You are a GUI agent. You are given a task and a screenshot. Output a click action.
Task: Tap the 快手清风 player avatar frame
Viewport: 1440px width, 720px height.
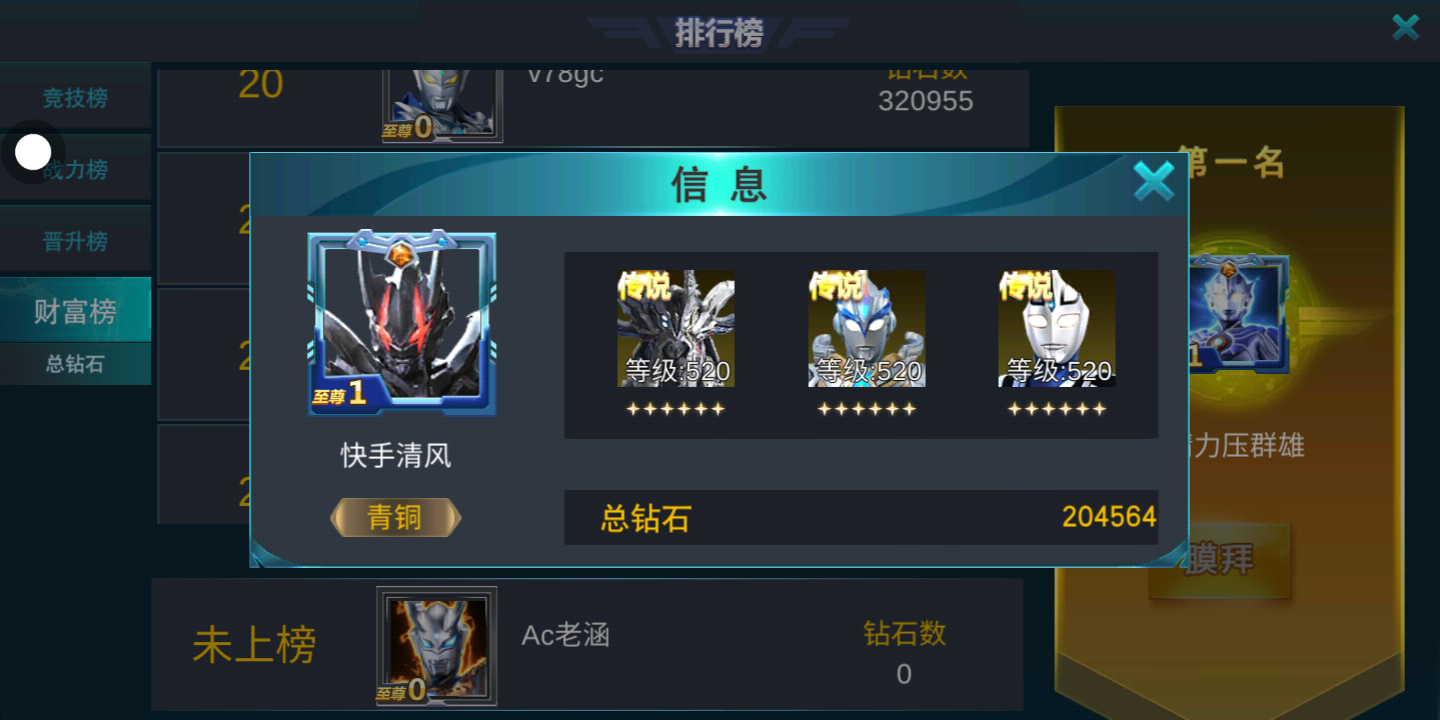tap(402, 323)
